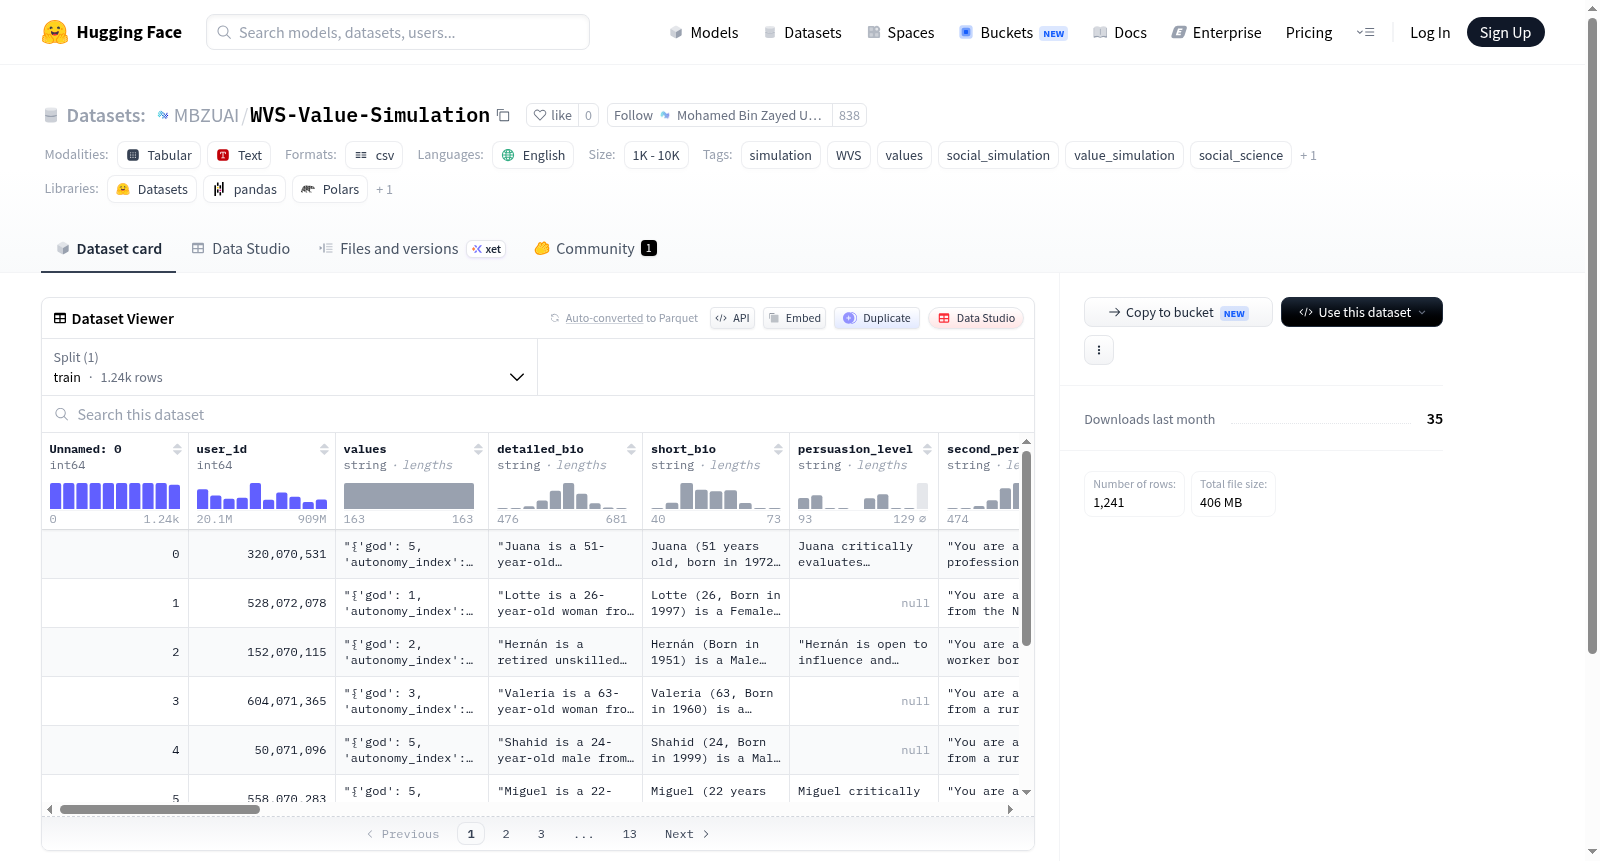The image size is (1600, 861).
Task: Click the Sign Up button
Action: [x=1505, y=32]
